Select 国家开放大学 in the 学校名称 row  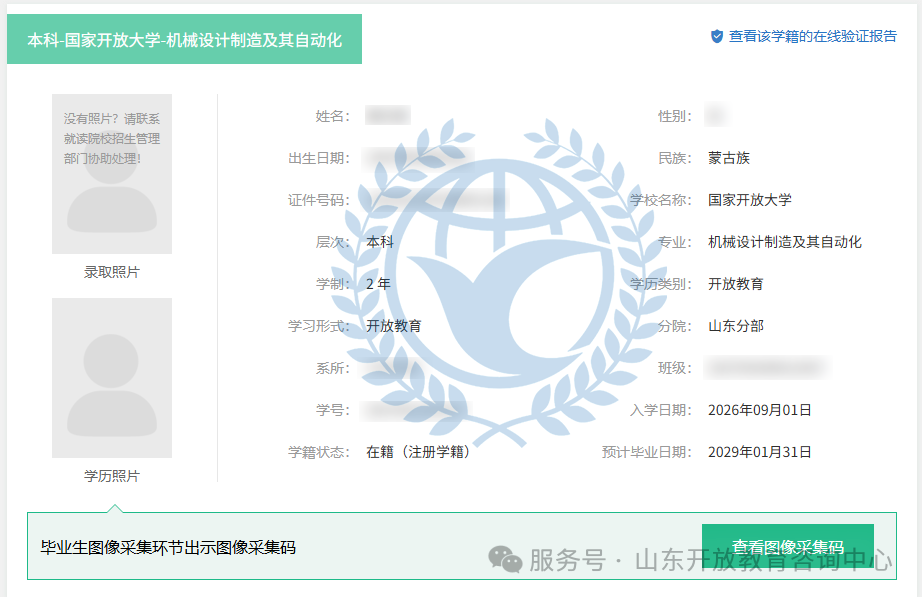point(750,200)
